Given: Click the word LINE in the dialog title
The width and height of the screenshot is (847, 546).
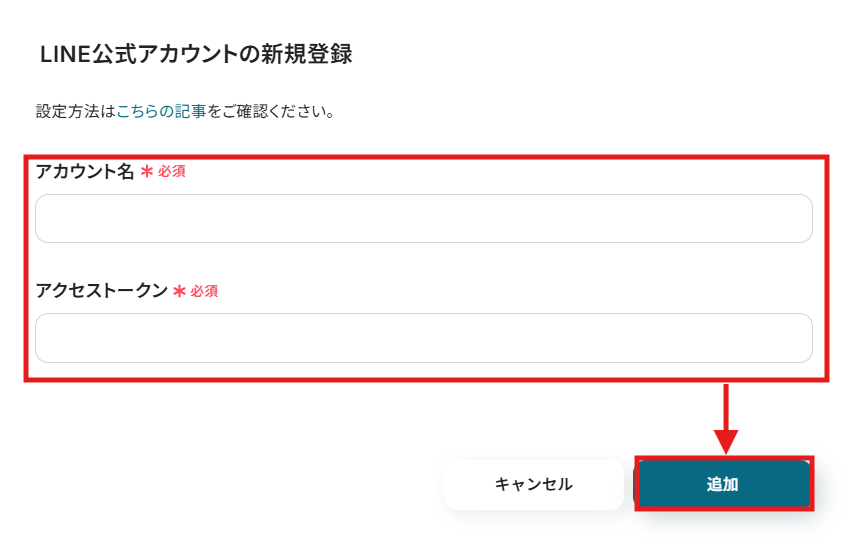Looking at the screenshot, I should click(66, 54).
